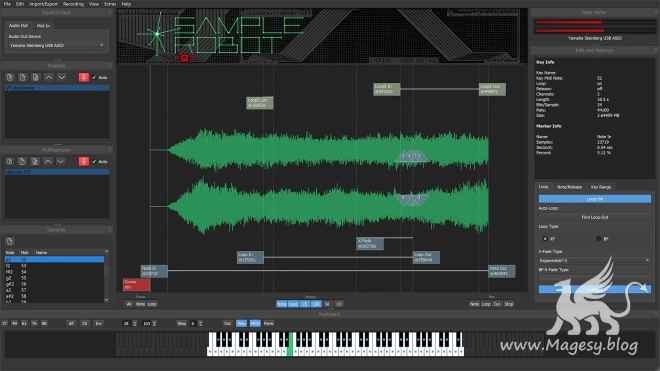660x371 pixels.
Task: Click the Loop play button at lower right
Action: point(486,304)
